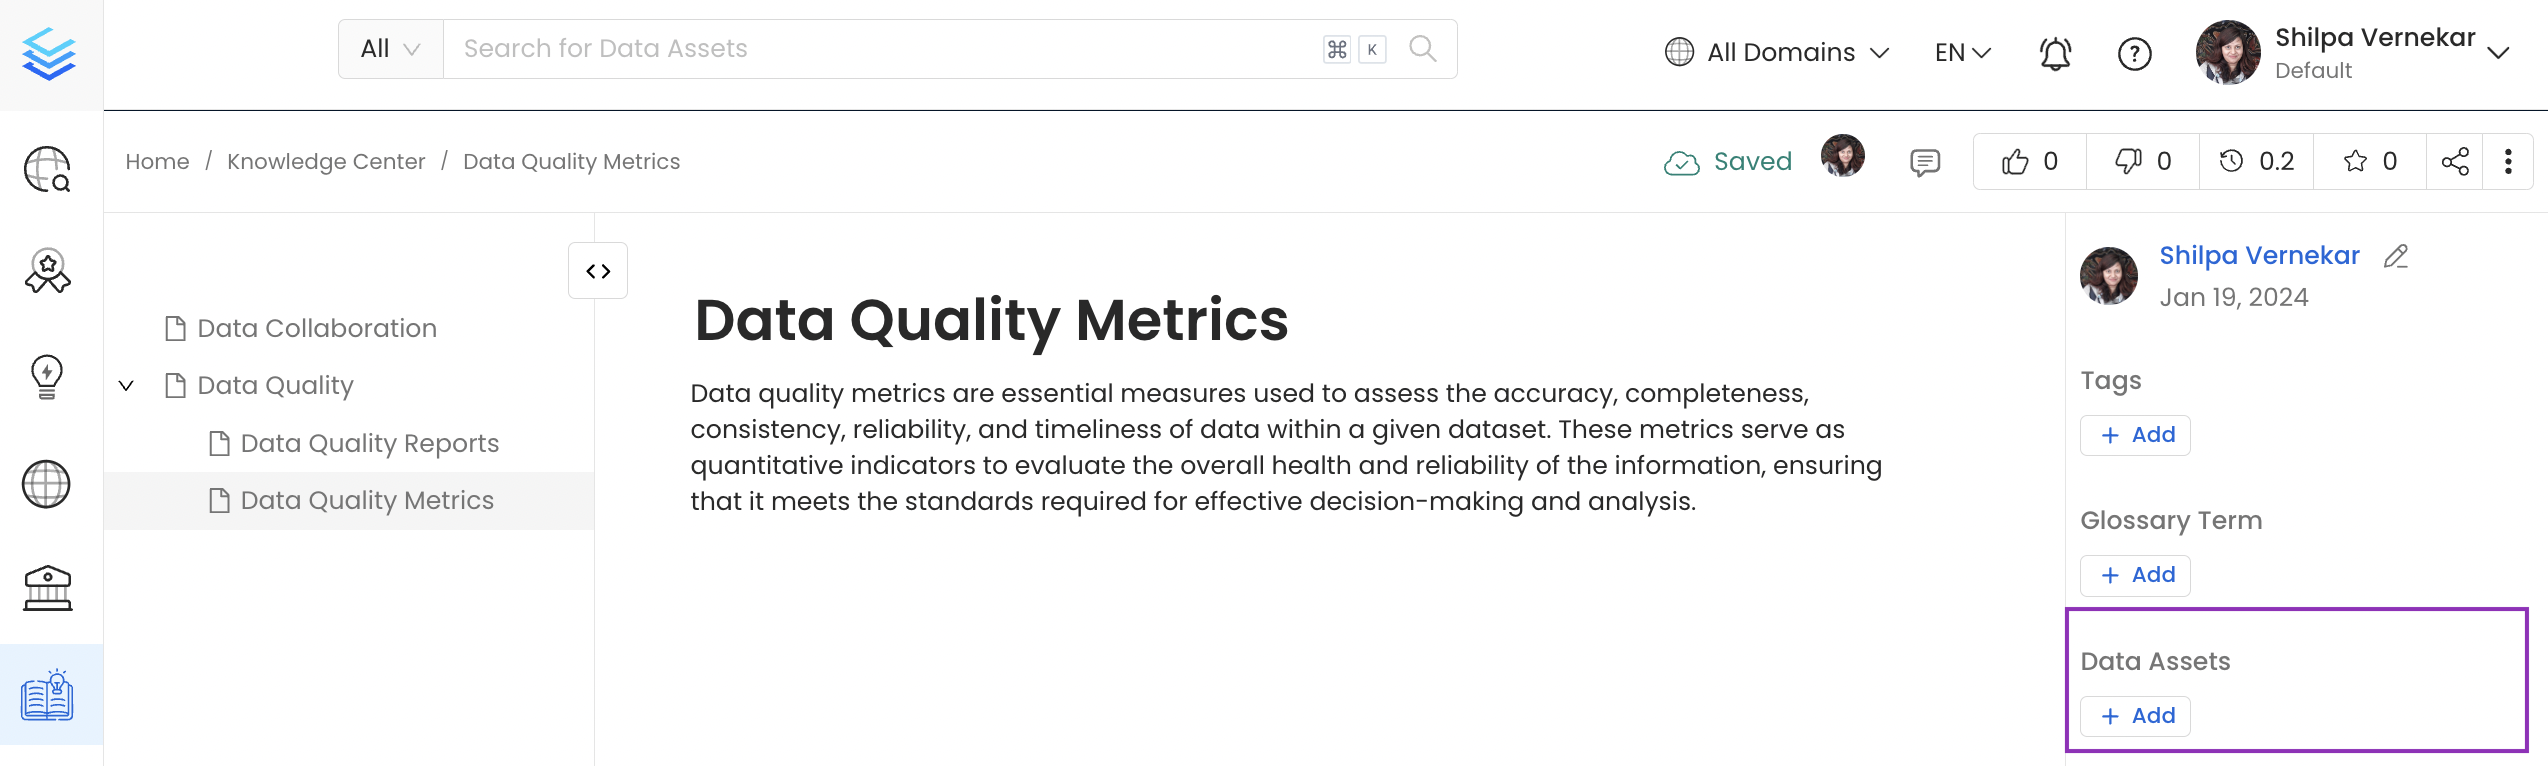Collapse the Data Quality tree node
The image size is (2548, 766).
click(126, 385)
